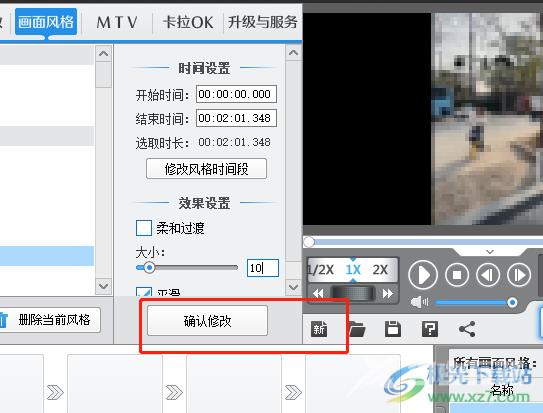543x413 pixels.
Task: Open the 卡拉OK tab
Action: [x=188, y=23]
